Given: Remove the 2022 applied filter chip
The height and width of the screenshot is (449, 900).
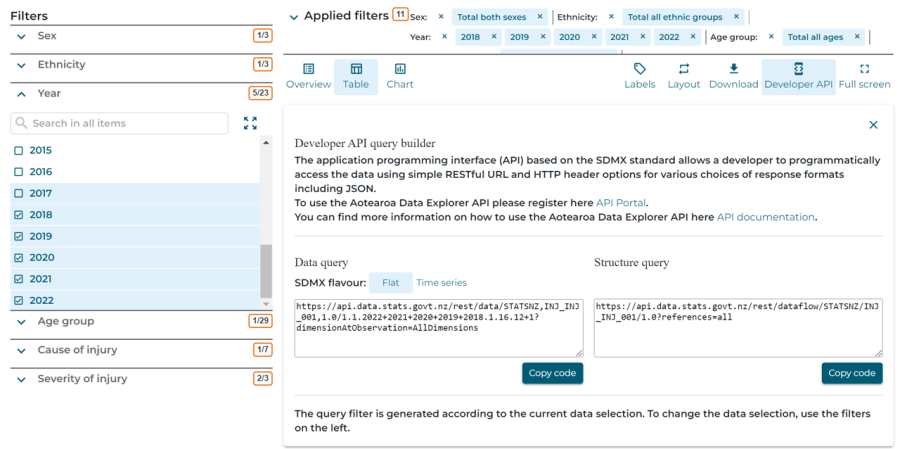Looking at the screenshot, I should [693, 37].
